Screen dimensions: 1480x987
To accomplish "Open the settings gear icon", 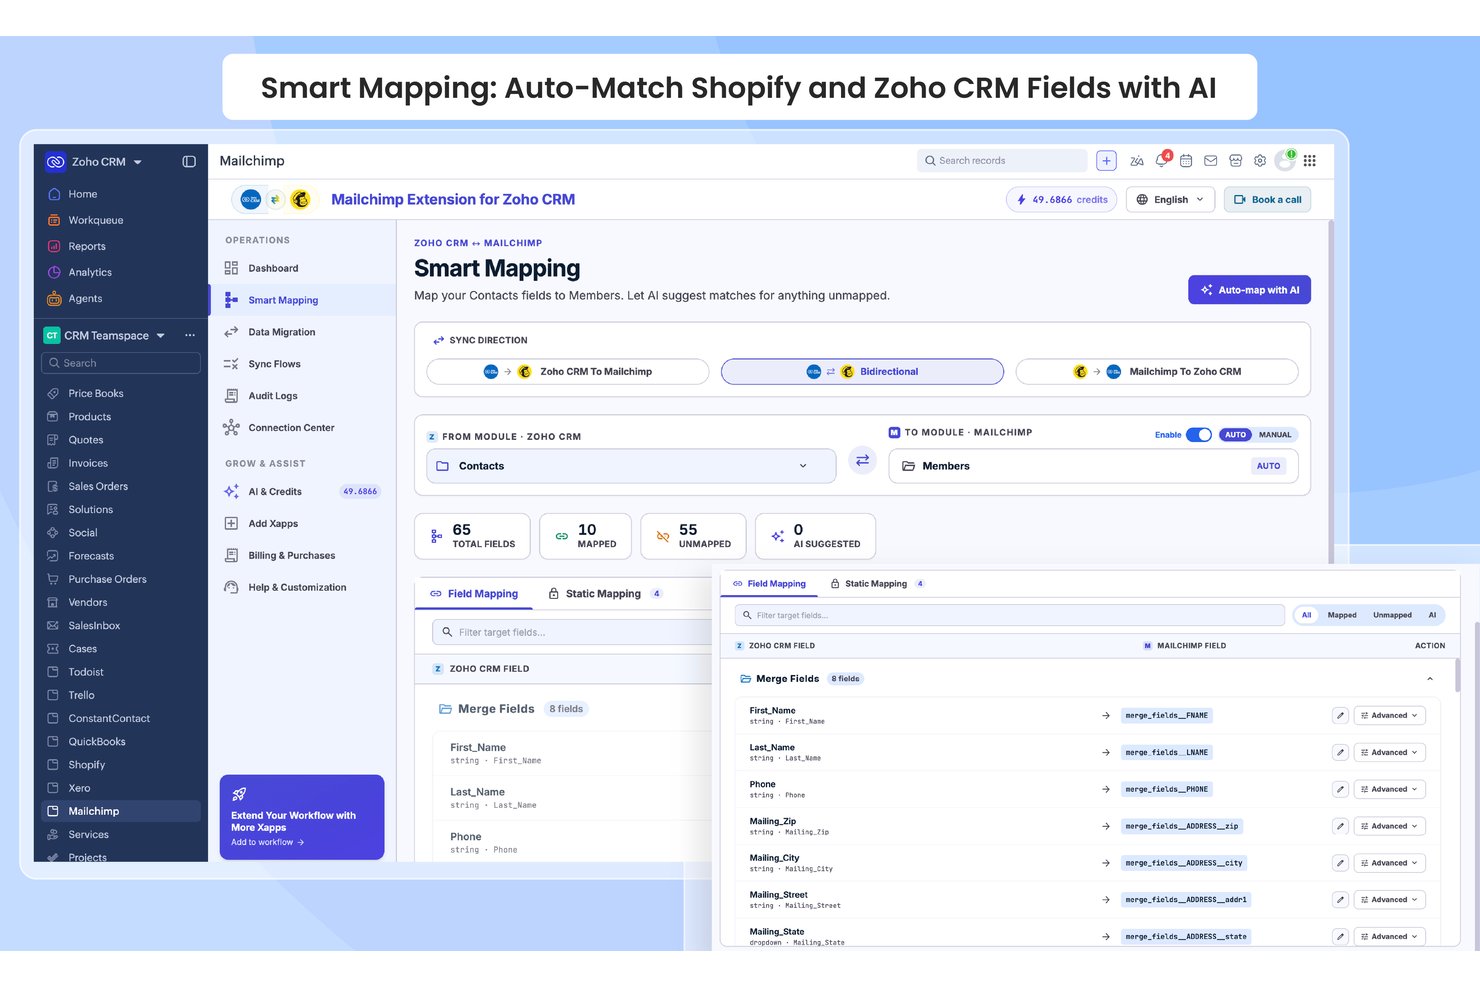I will pos(1260,160).
